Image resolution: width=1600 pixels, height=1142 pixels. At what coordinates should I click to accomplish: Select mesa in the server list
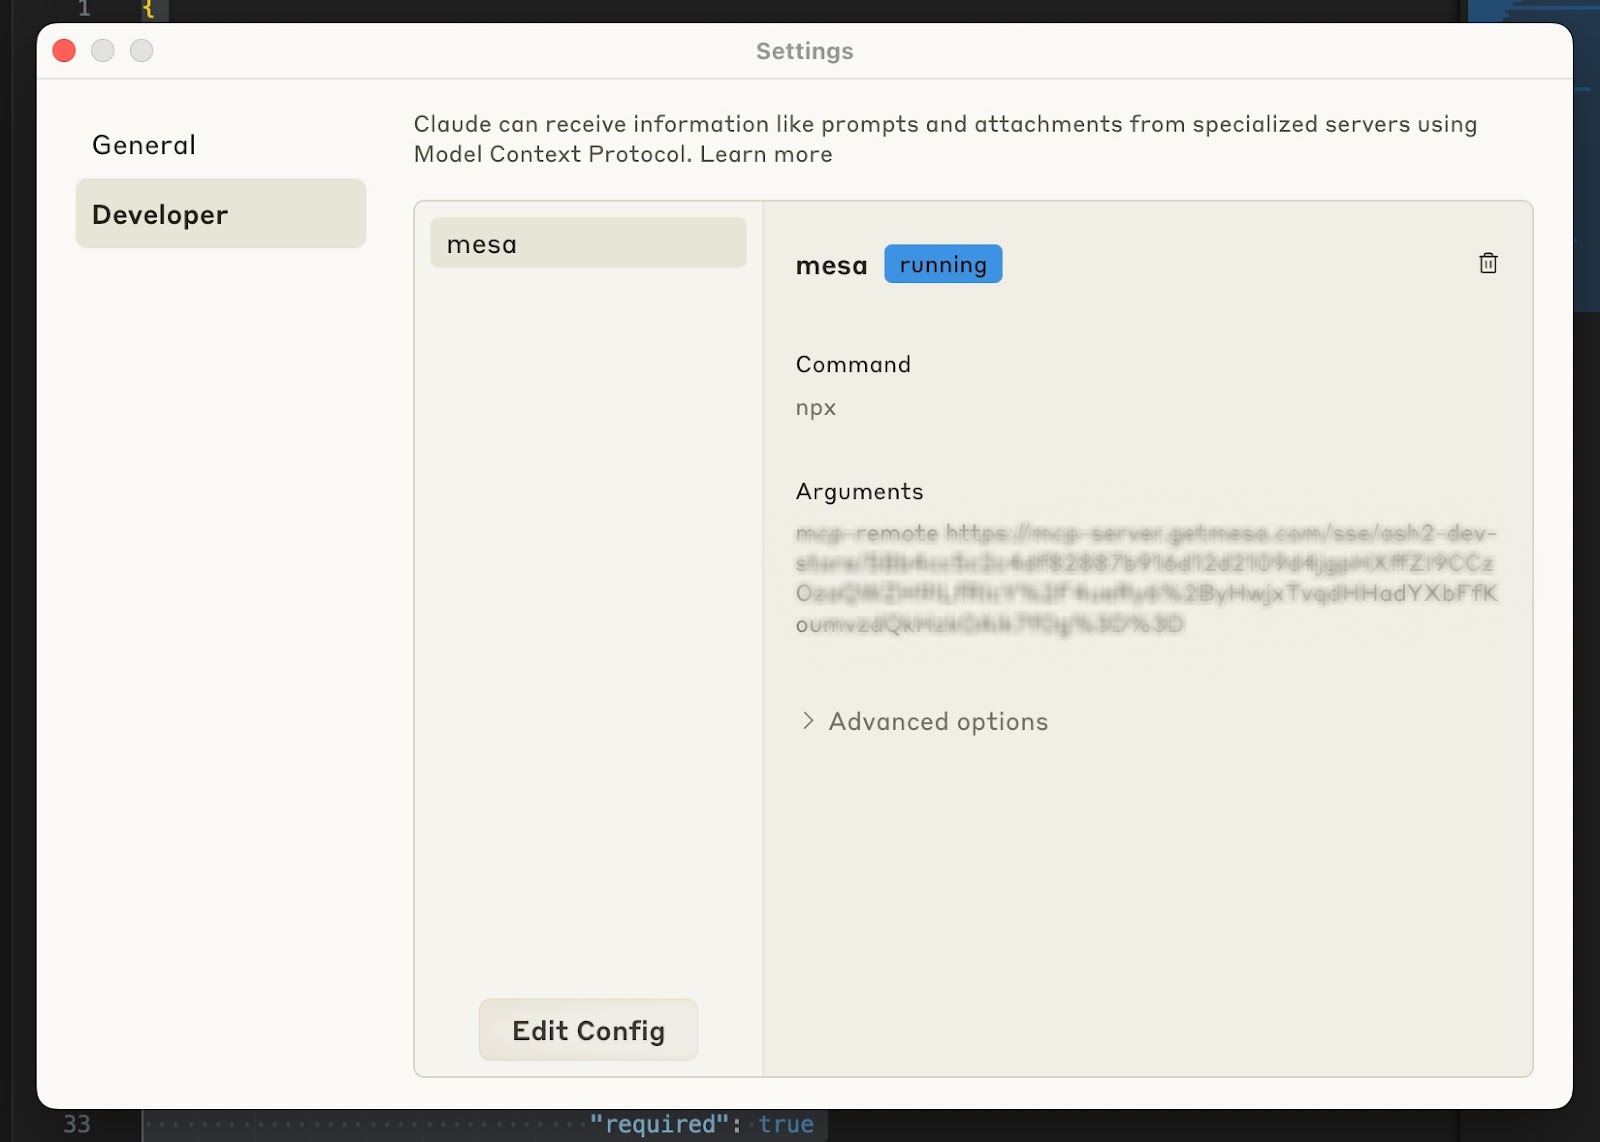click(x=588, y=243)
